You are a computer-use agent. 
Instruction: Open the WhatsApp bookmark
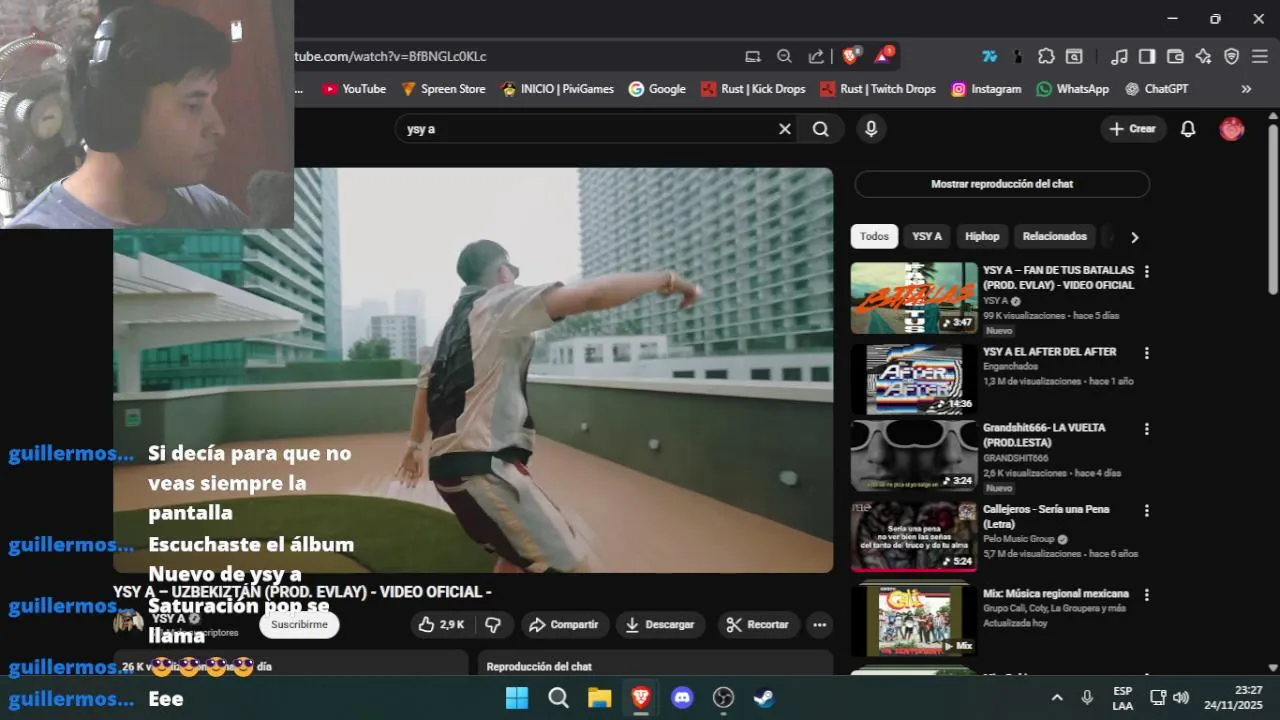[1073, 89]
